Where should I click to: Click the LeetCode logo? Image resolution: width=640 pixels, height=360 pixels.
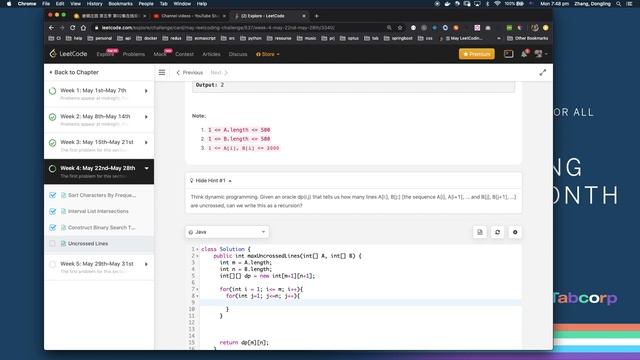pos(68,54)
